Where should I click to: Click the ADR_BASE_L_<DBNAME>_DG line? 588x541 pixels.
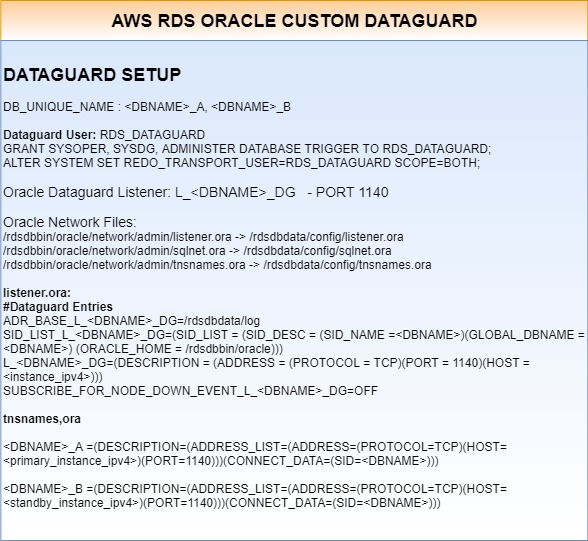point(131,321)
